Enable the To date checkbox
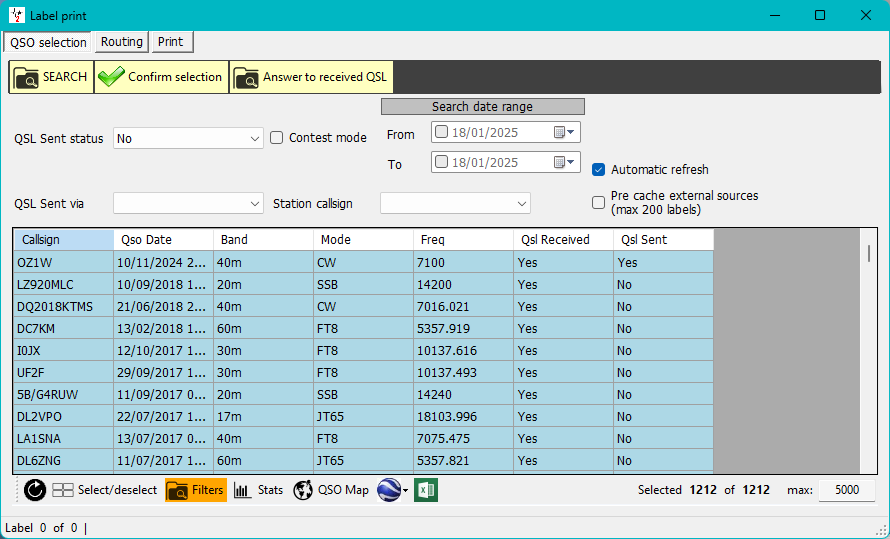890x539 pixels. [441, 162]
